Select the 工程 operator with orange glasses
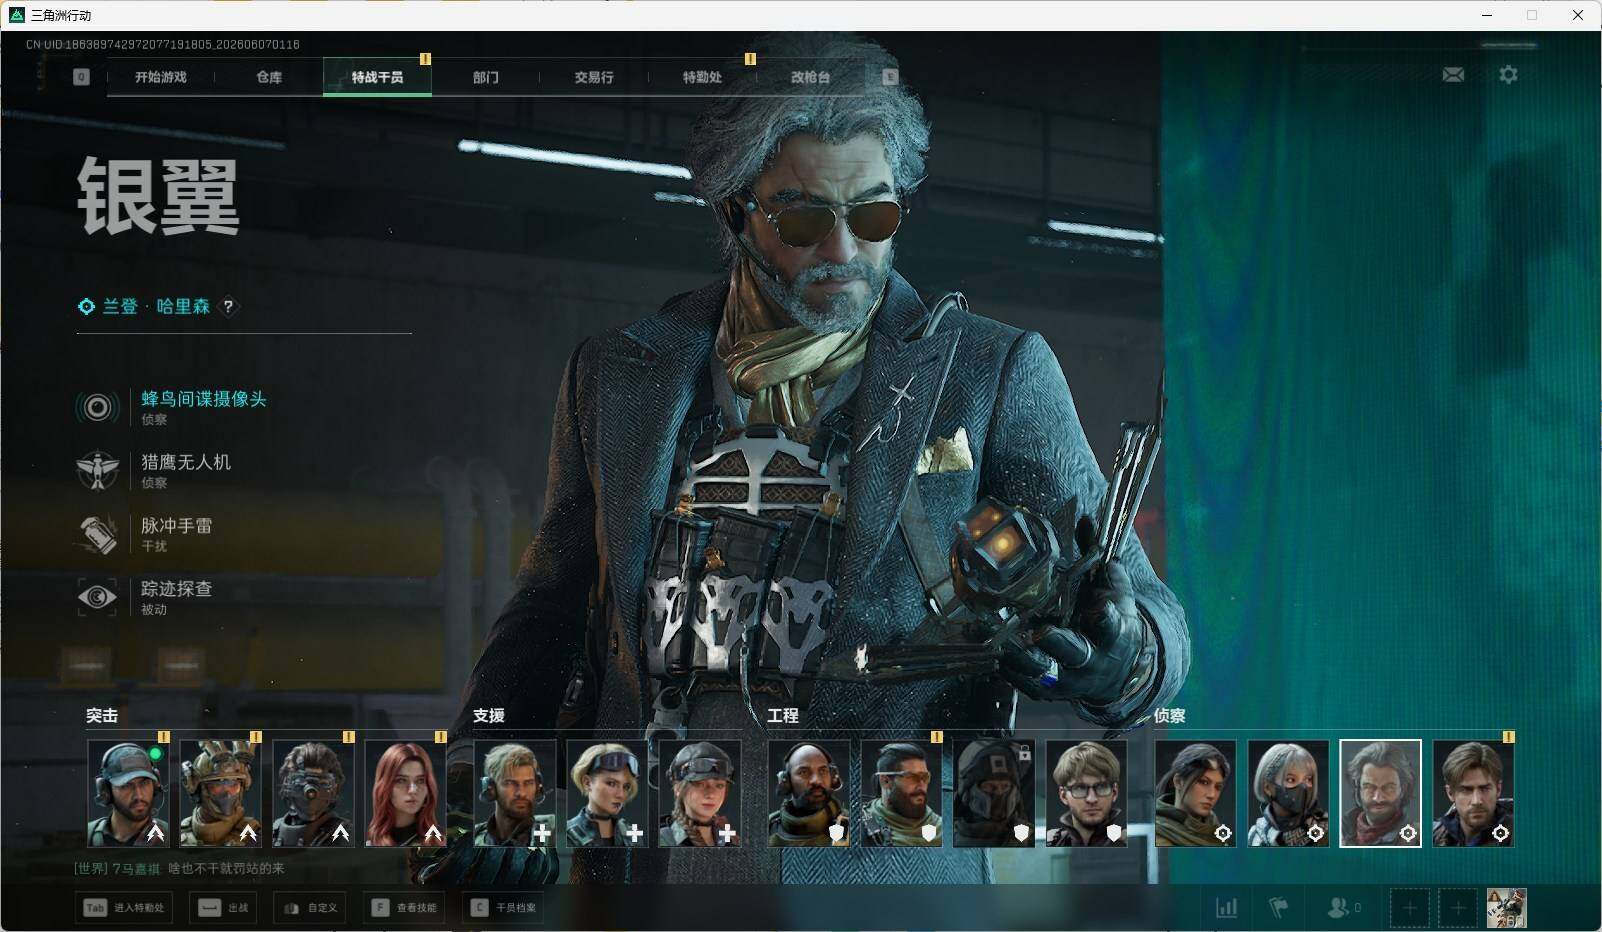This screenshot has height=932, width=1602. pyautogui.click(x=902, y=794)
